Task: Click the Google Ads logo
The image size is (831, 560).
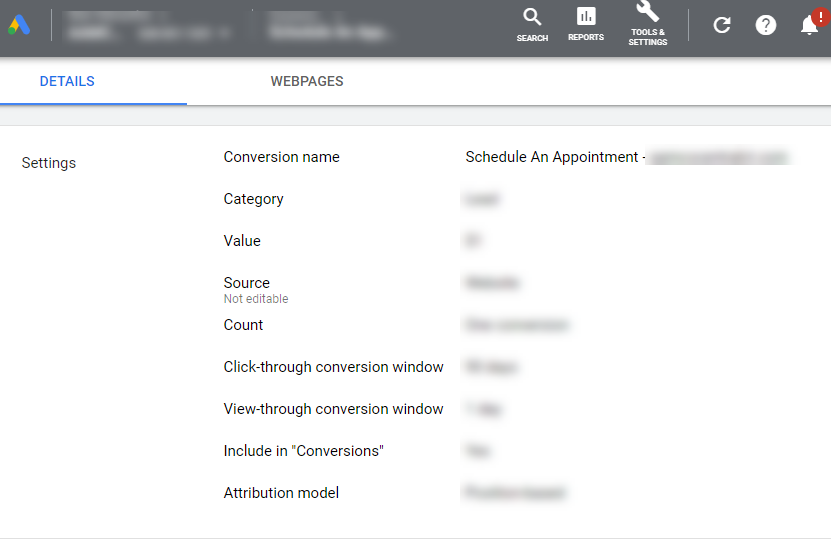Action: click(x=19, y=26)
